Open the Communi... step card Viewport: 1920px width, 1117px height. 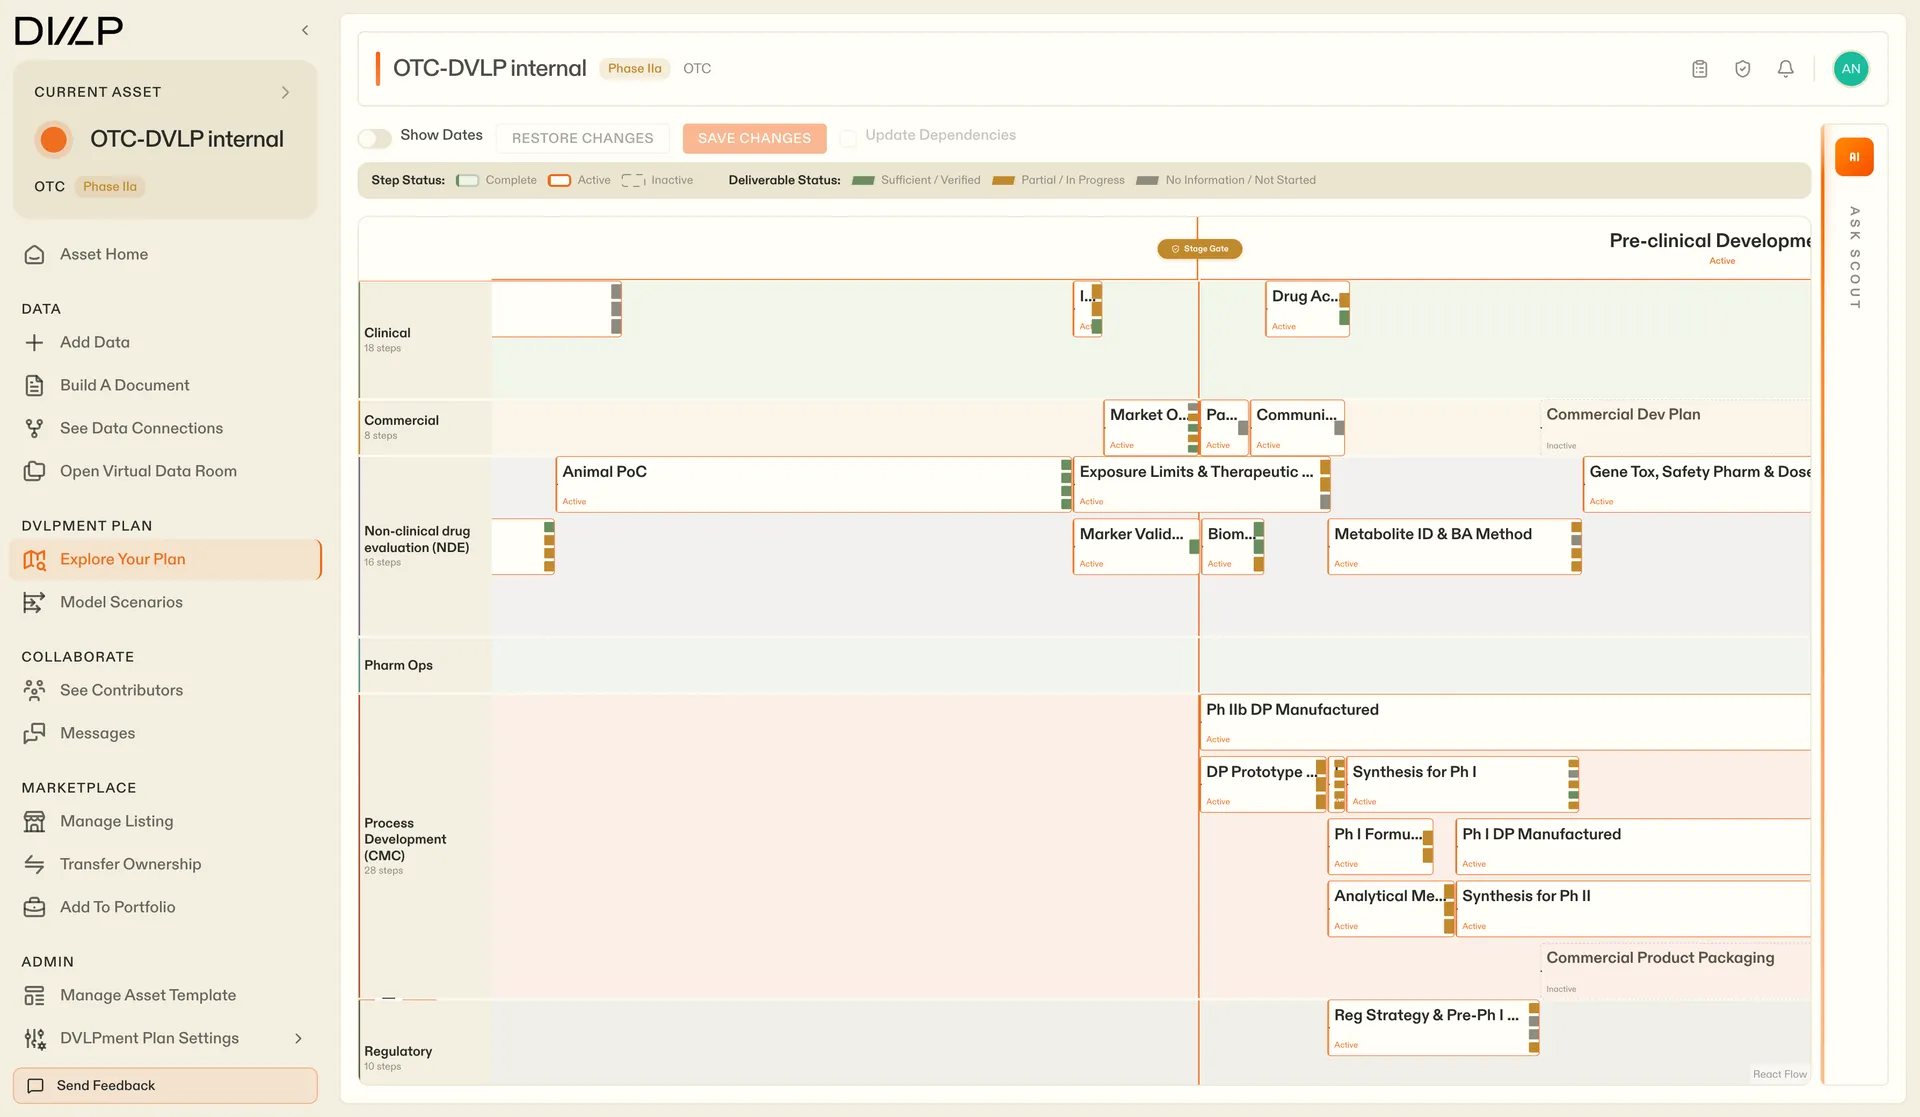coord(1297,428)
